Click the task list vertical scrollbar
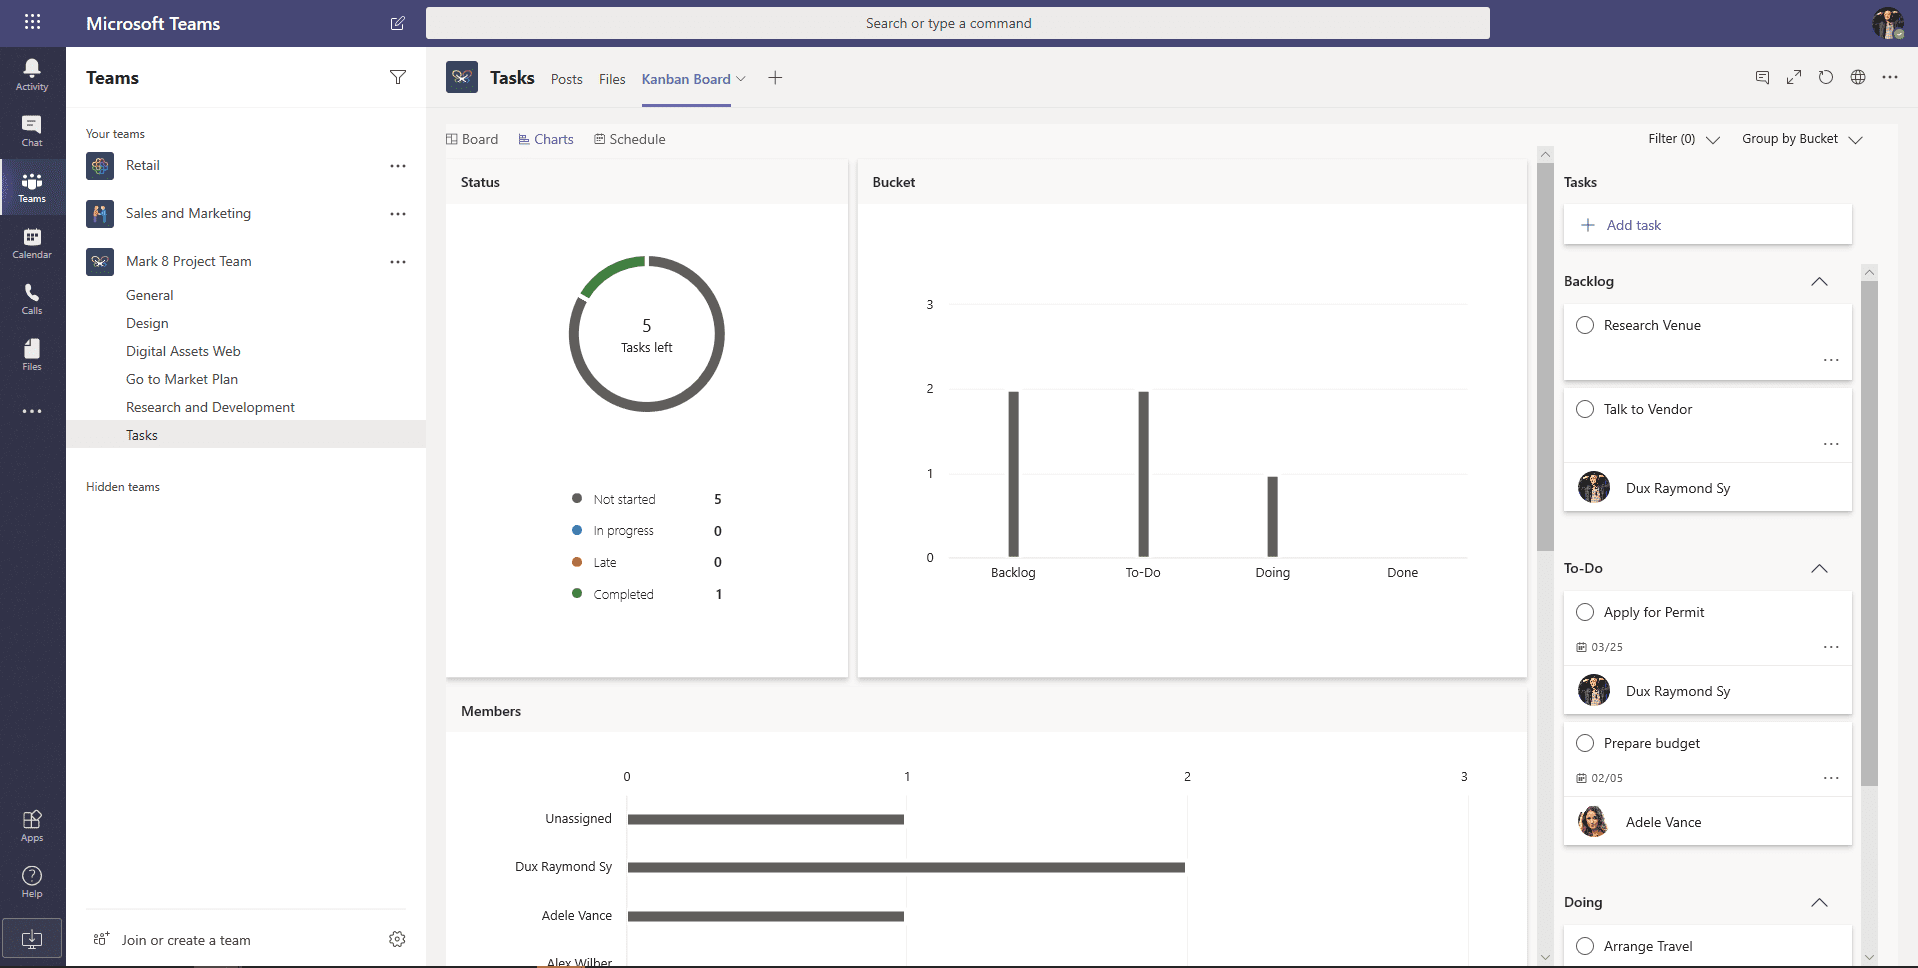Image resolution: width=1918 pixels, height=968 pixels. coord(1869,533)
